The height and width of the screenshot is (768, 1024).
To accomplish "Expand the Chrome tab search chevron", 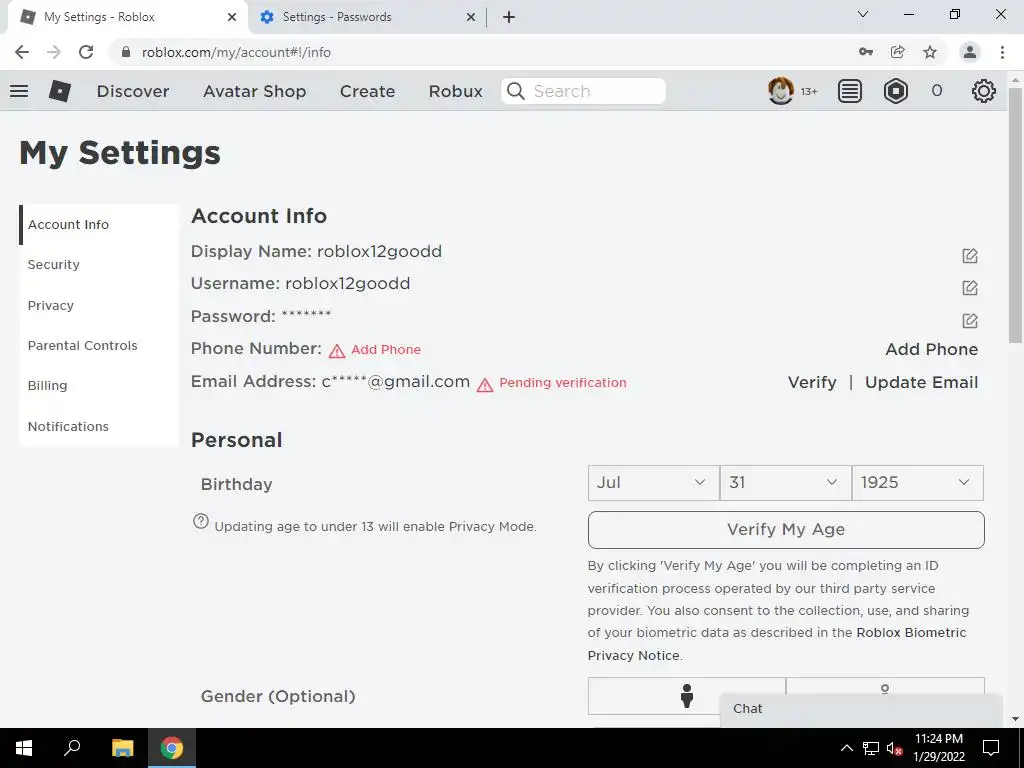I will coord(863,14).
